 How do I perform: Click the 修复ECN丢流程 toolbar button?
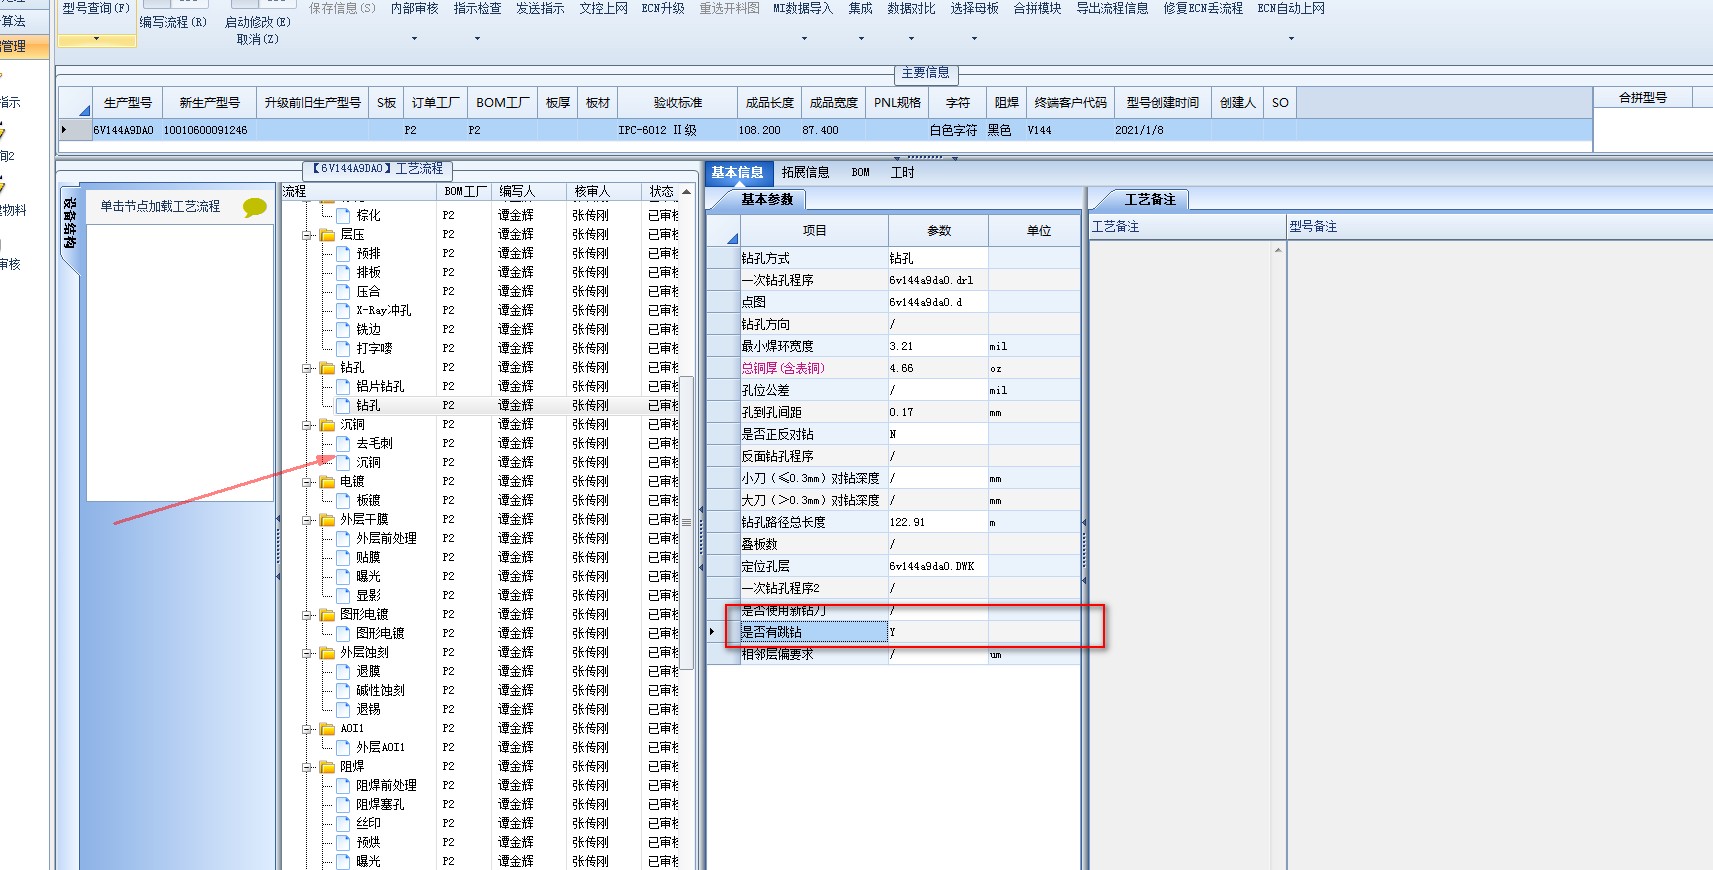[x=1203, y=8]
